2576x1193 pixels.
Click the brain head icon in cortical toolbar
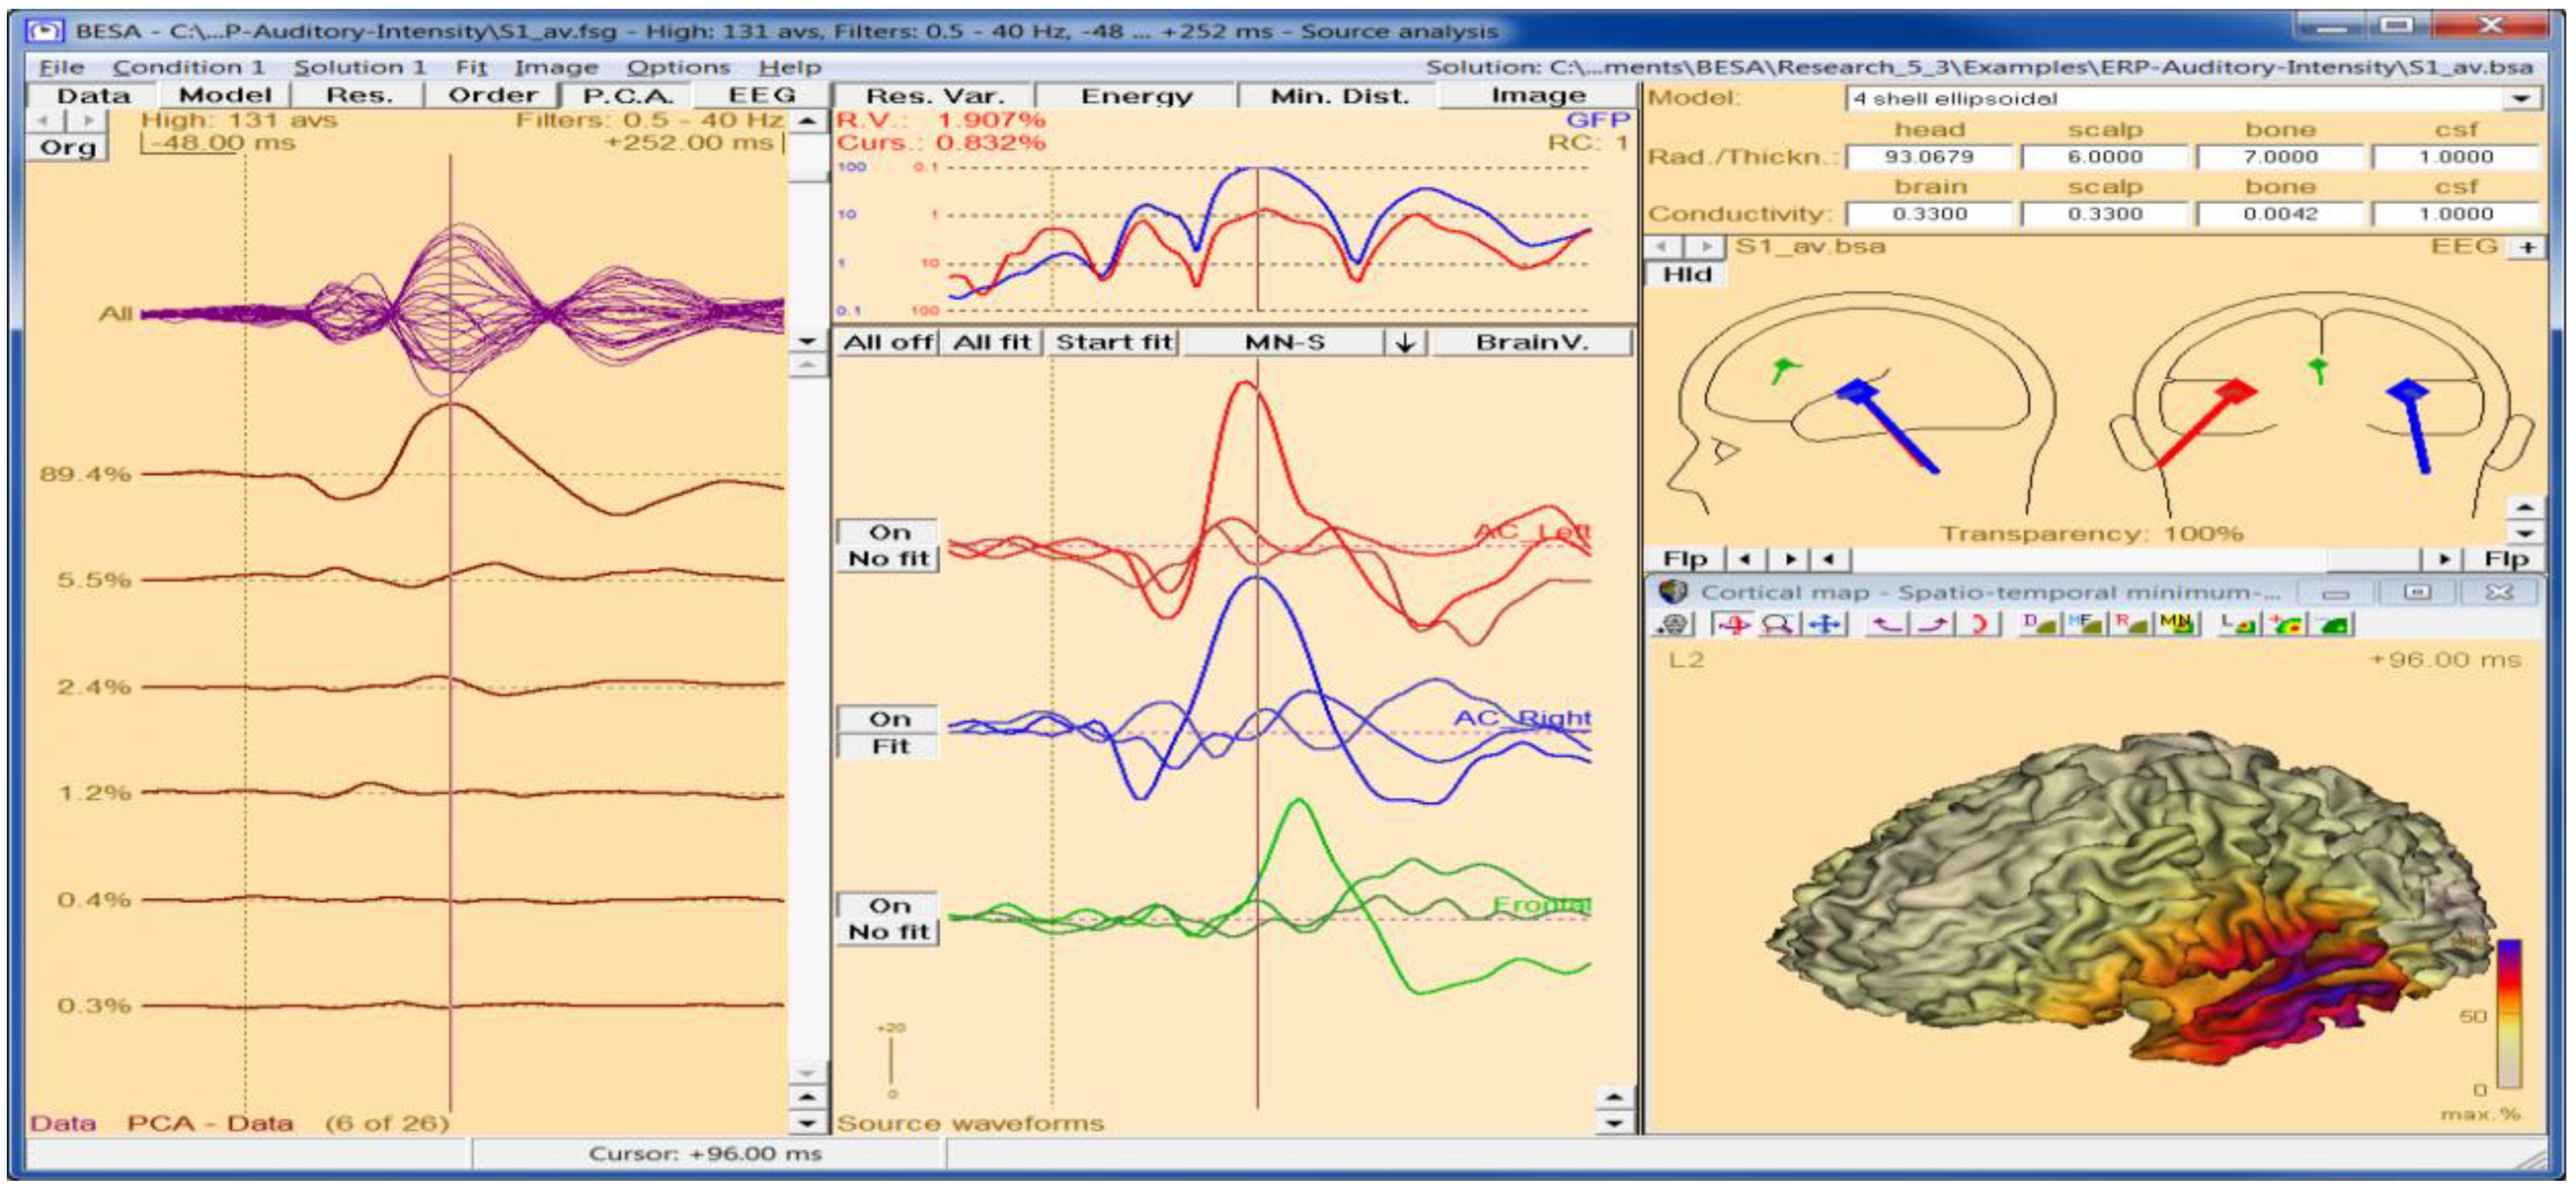click(x=1674, y=625)
